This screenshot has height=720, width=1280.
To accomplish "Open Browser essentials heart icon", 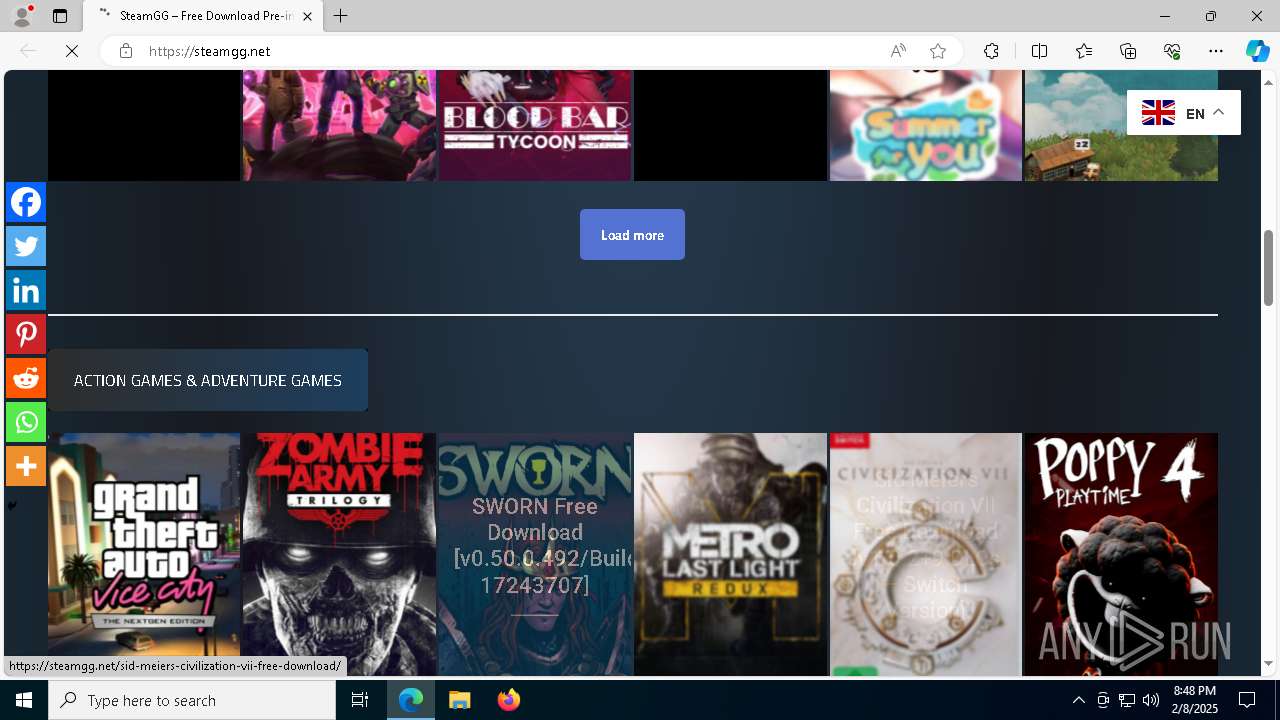I will coord(1172,51).
